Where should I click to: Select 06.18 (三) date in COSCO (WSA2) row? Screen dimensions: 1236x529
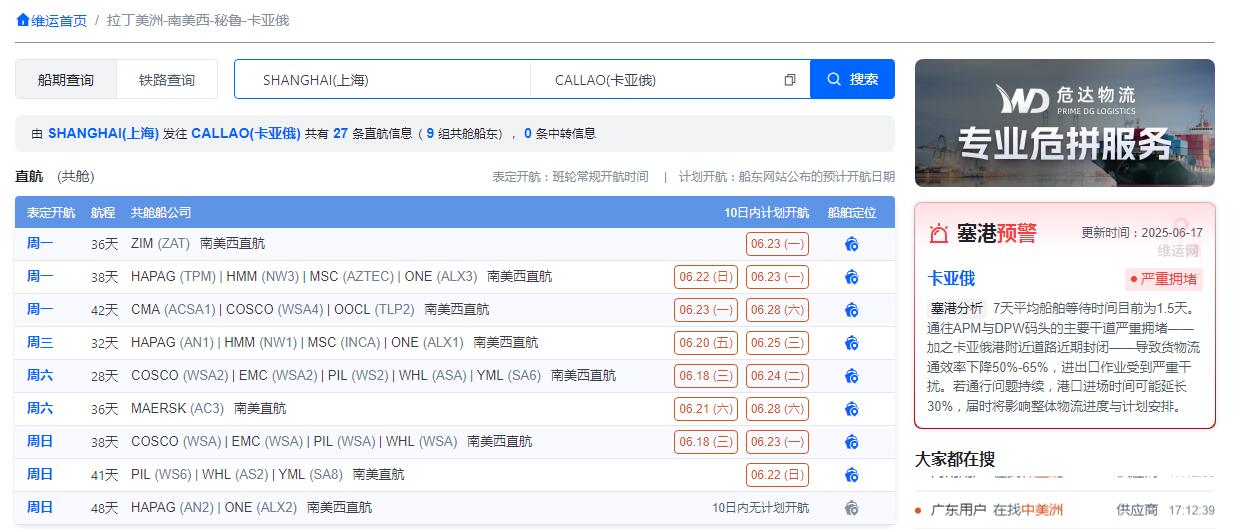pos(706,376)
